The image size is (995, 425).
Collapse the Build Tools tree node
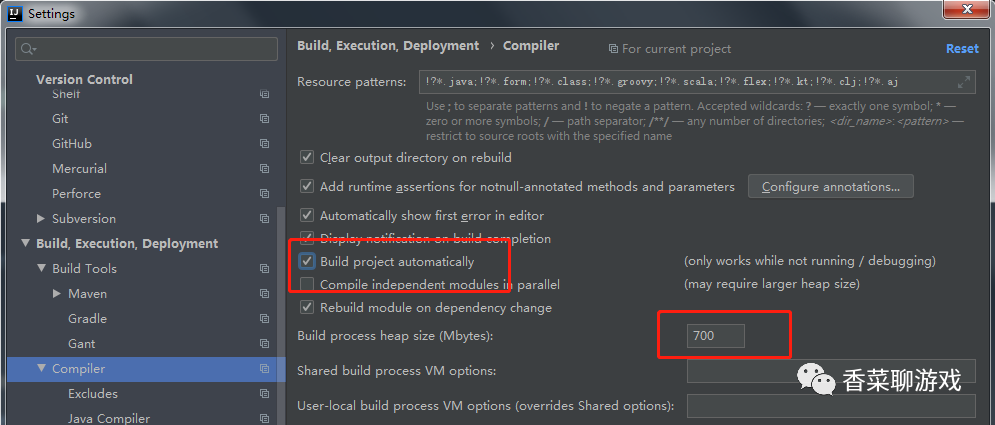point(41,269)
